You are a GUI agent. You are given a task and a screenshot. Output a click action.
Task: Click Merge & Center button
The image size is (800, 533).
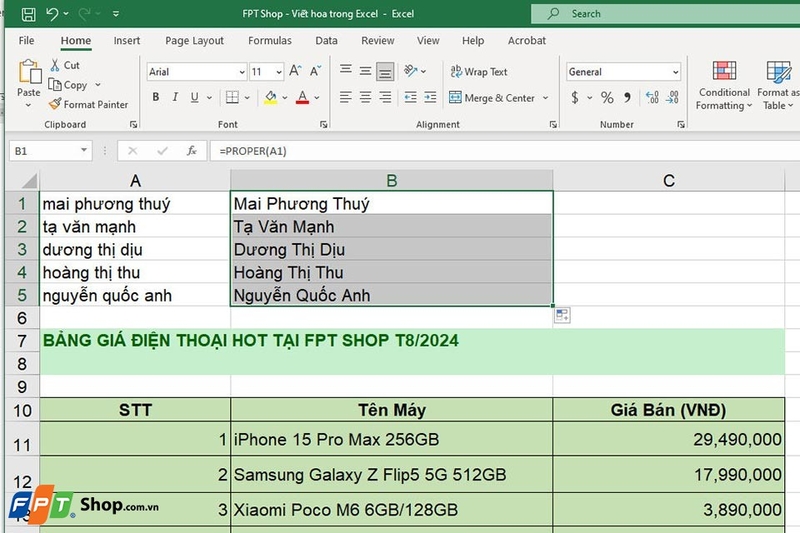[492, 97]
